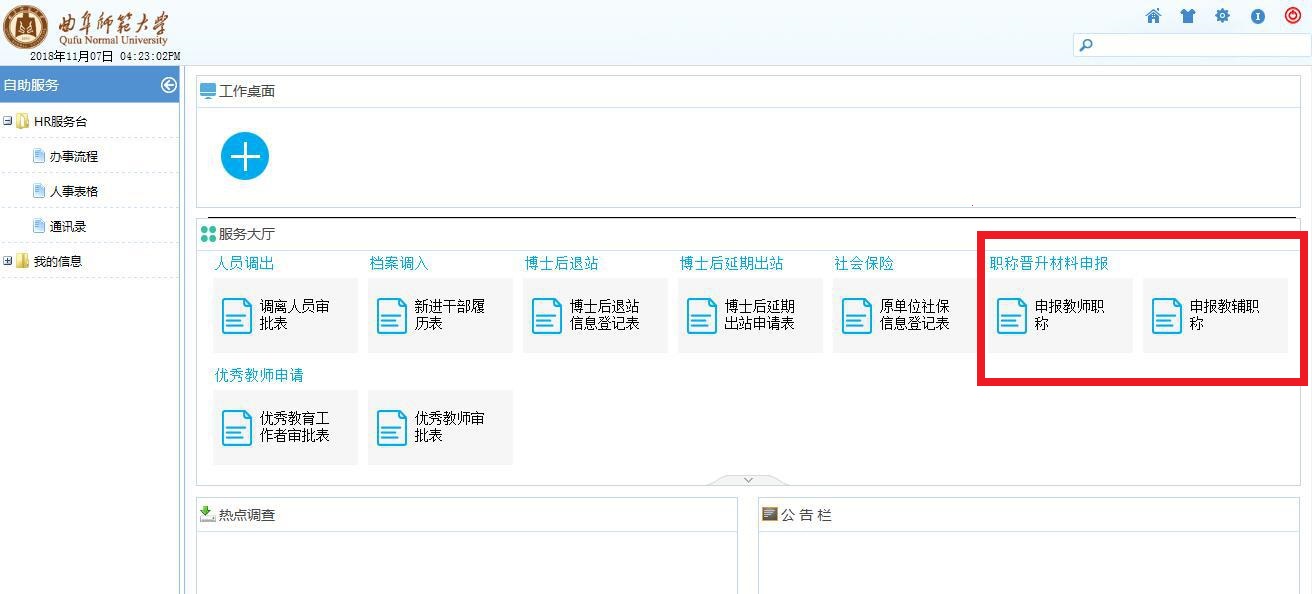Open 优秀教师审批表 form

point(440,427)
